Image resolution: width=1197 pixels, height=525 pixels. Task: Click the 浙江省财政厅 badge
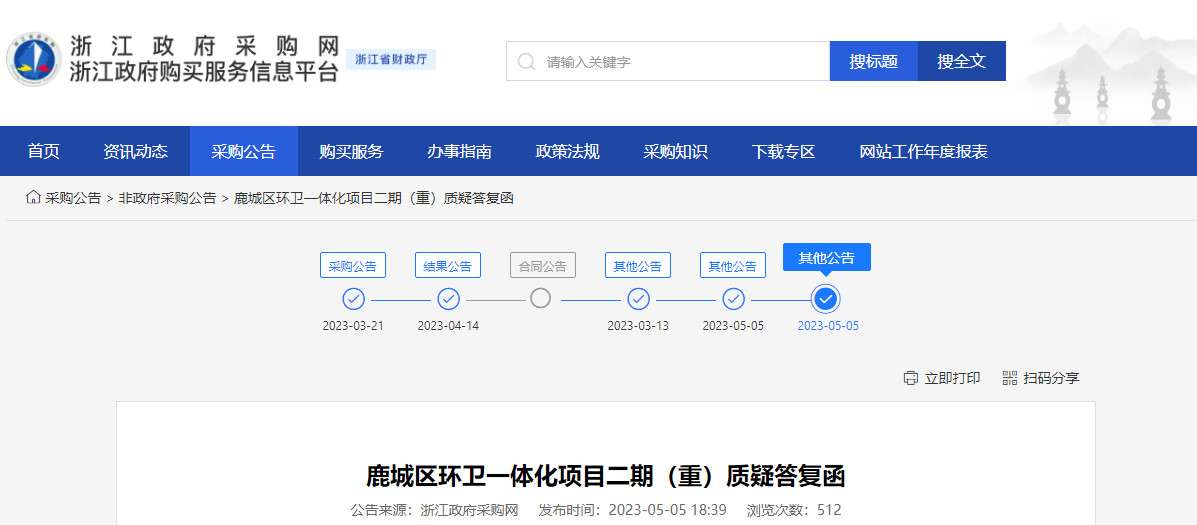(391, 60)
